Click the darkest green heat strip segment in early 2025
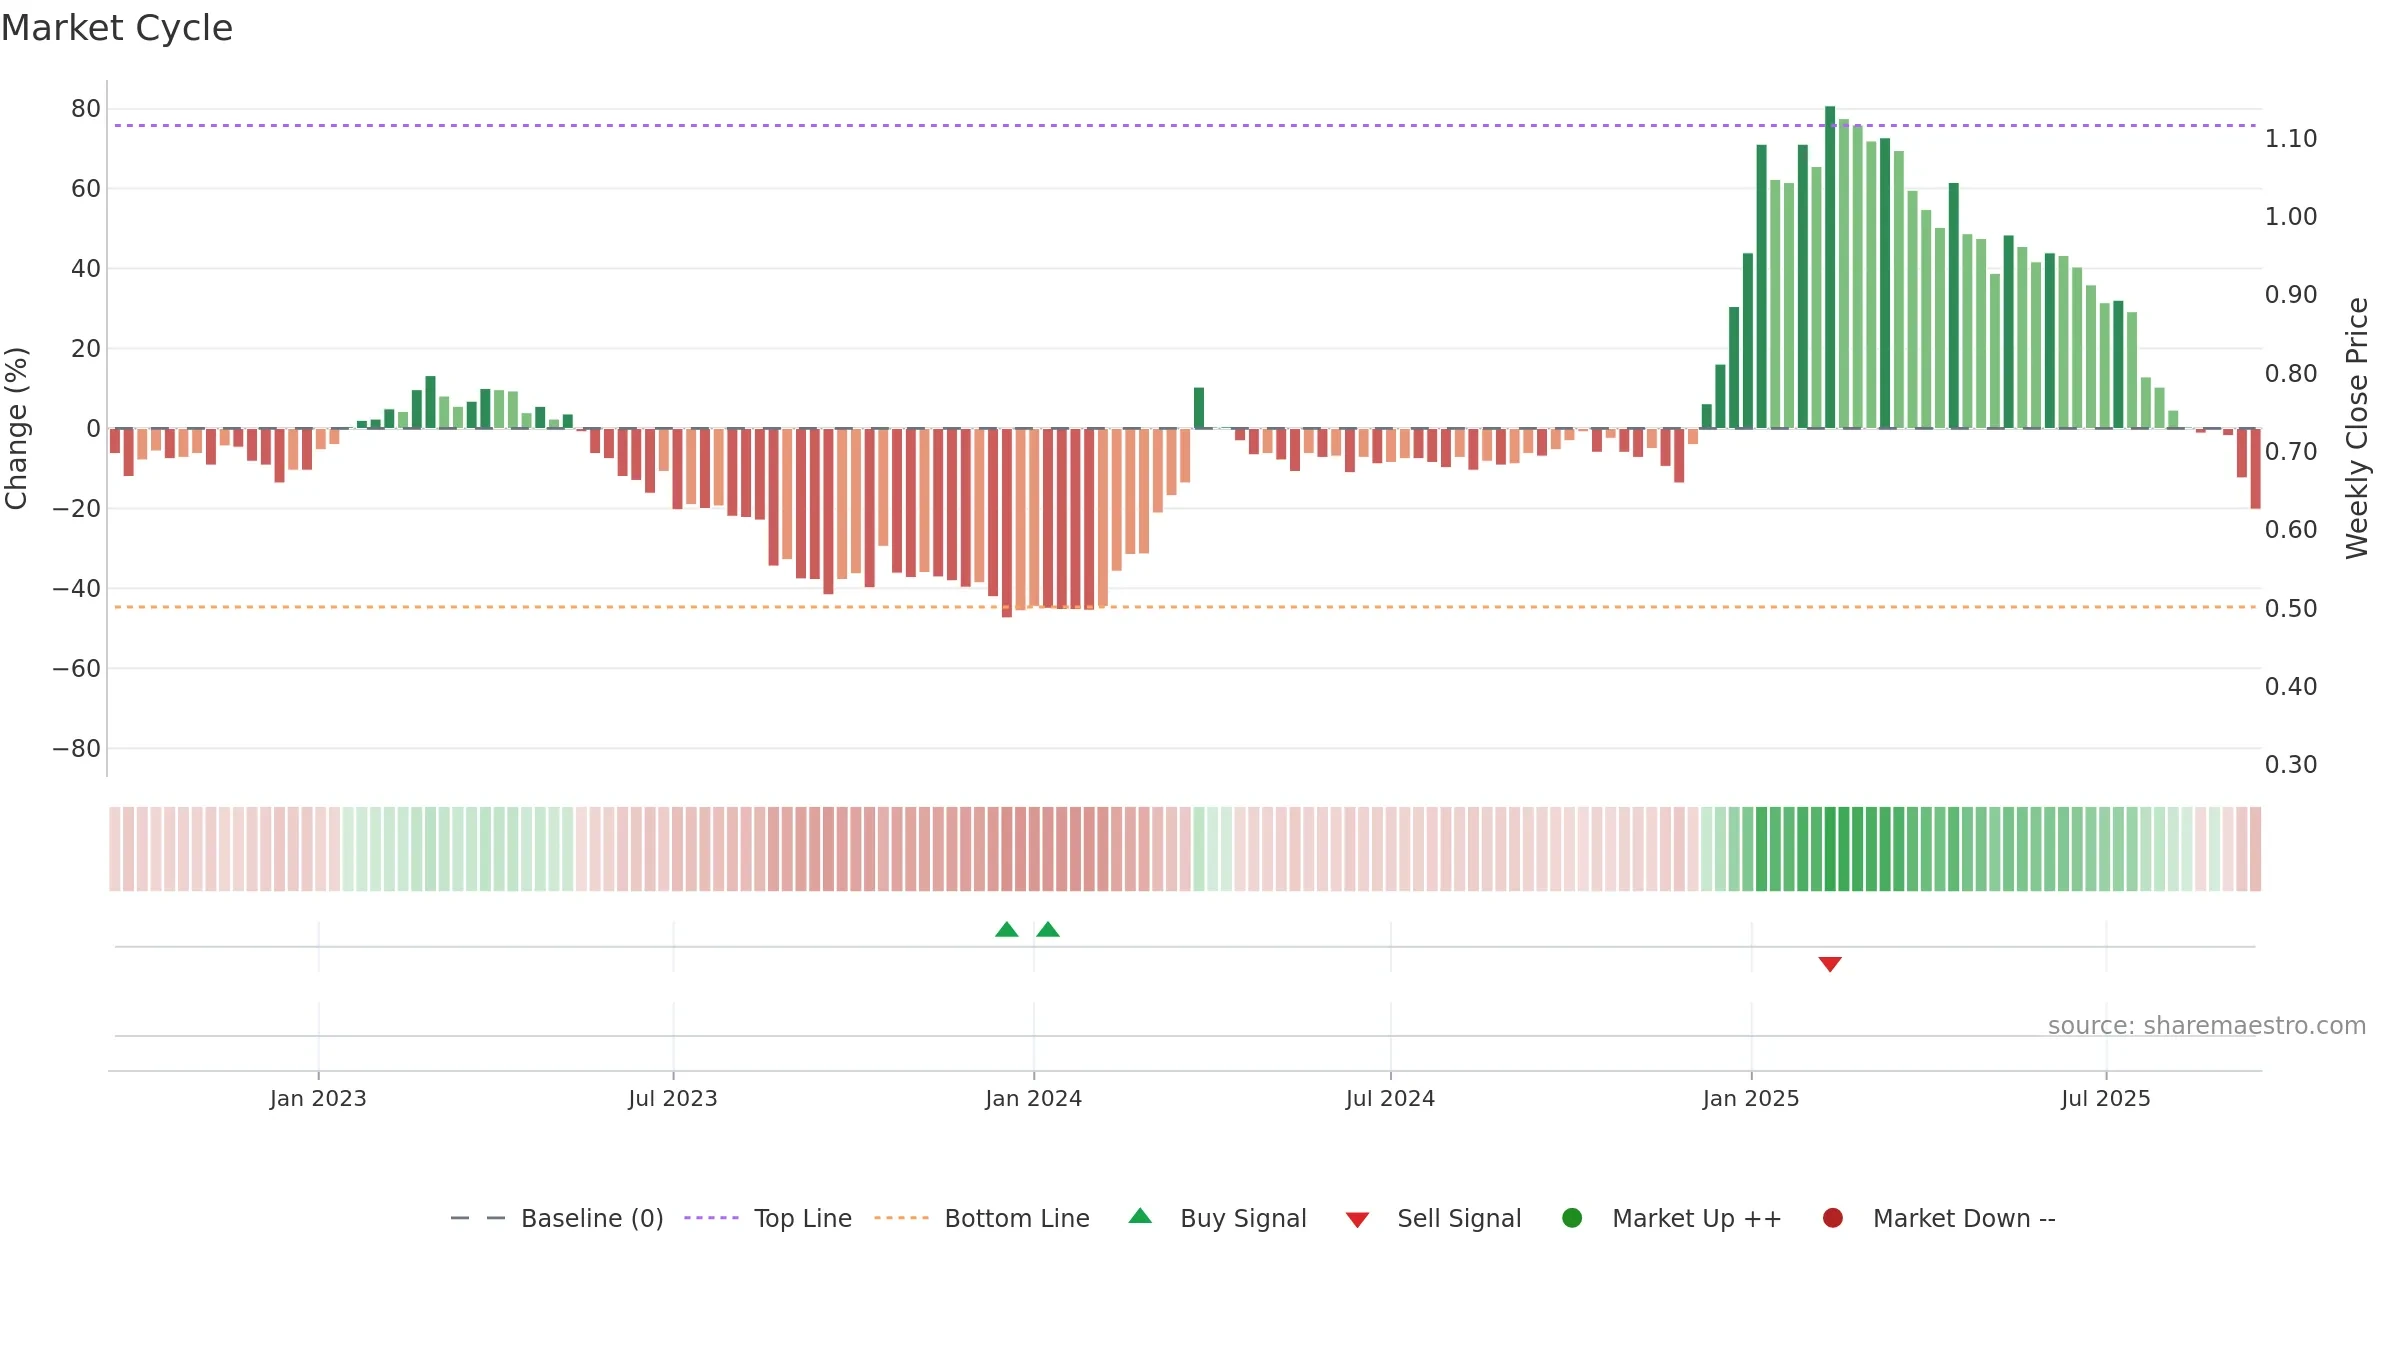 tap(1830, 849)
